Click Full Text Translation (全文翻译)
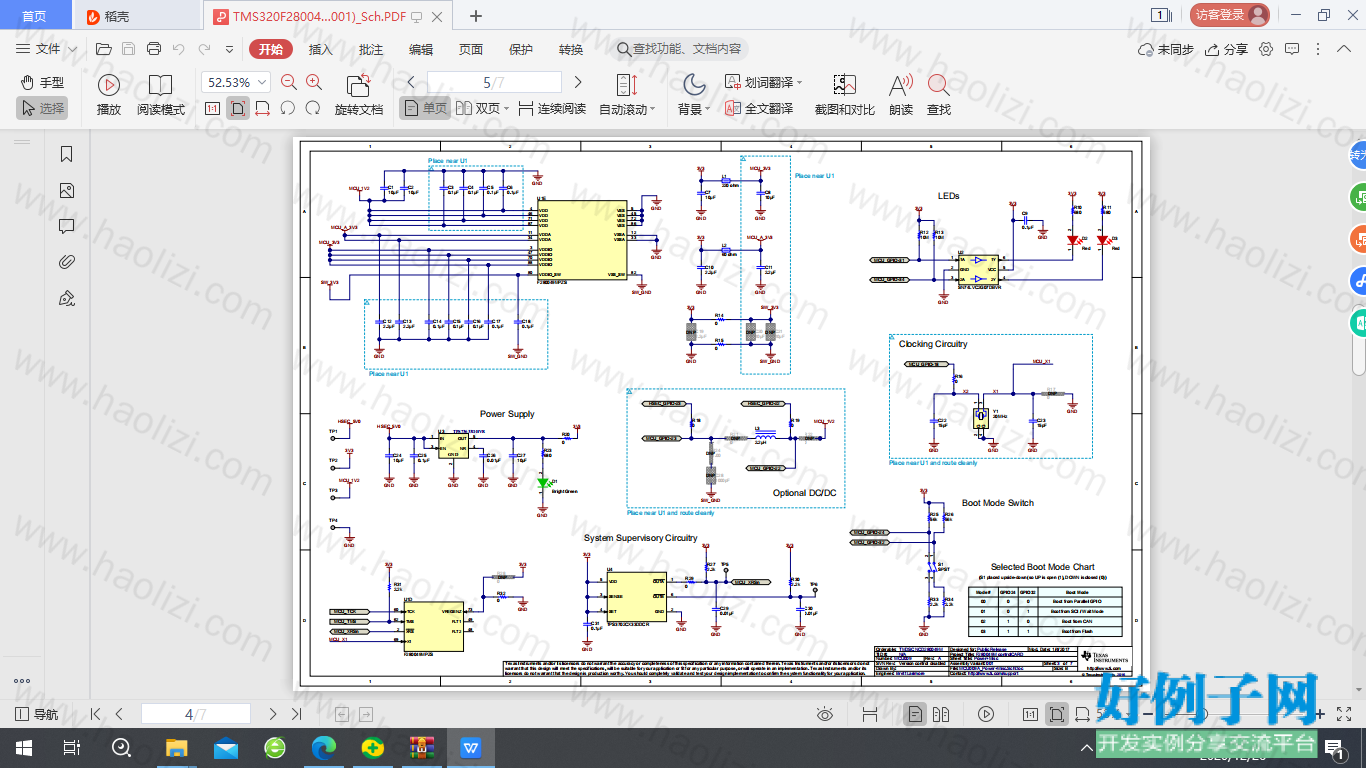This screenshot has height=768, width=1366. pyautogui.click(x=759, y=108)
